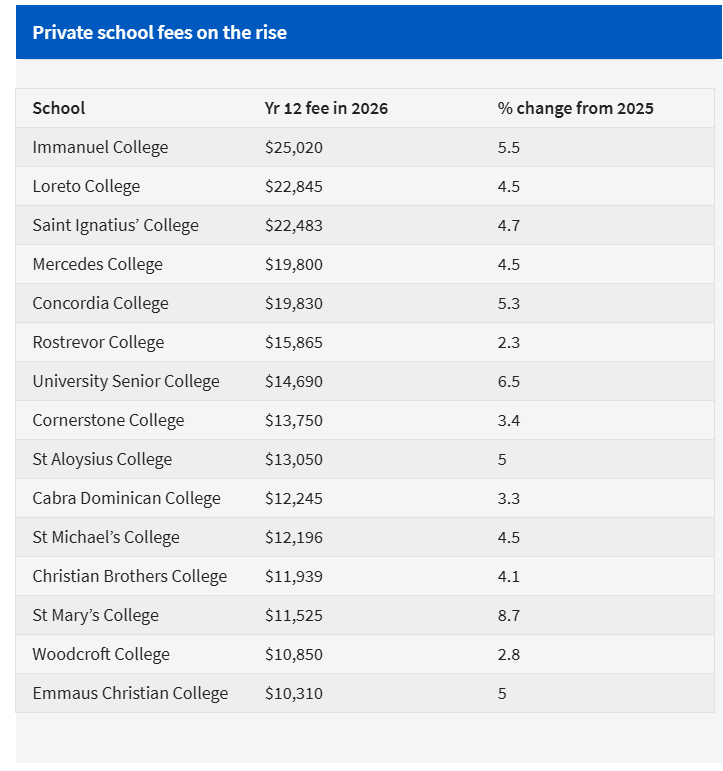The height and width of the screenshot is (771, 723).
Task: Click the School column header
Action: [59, 108]
